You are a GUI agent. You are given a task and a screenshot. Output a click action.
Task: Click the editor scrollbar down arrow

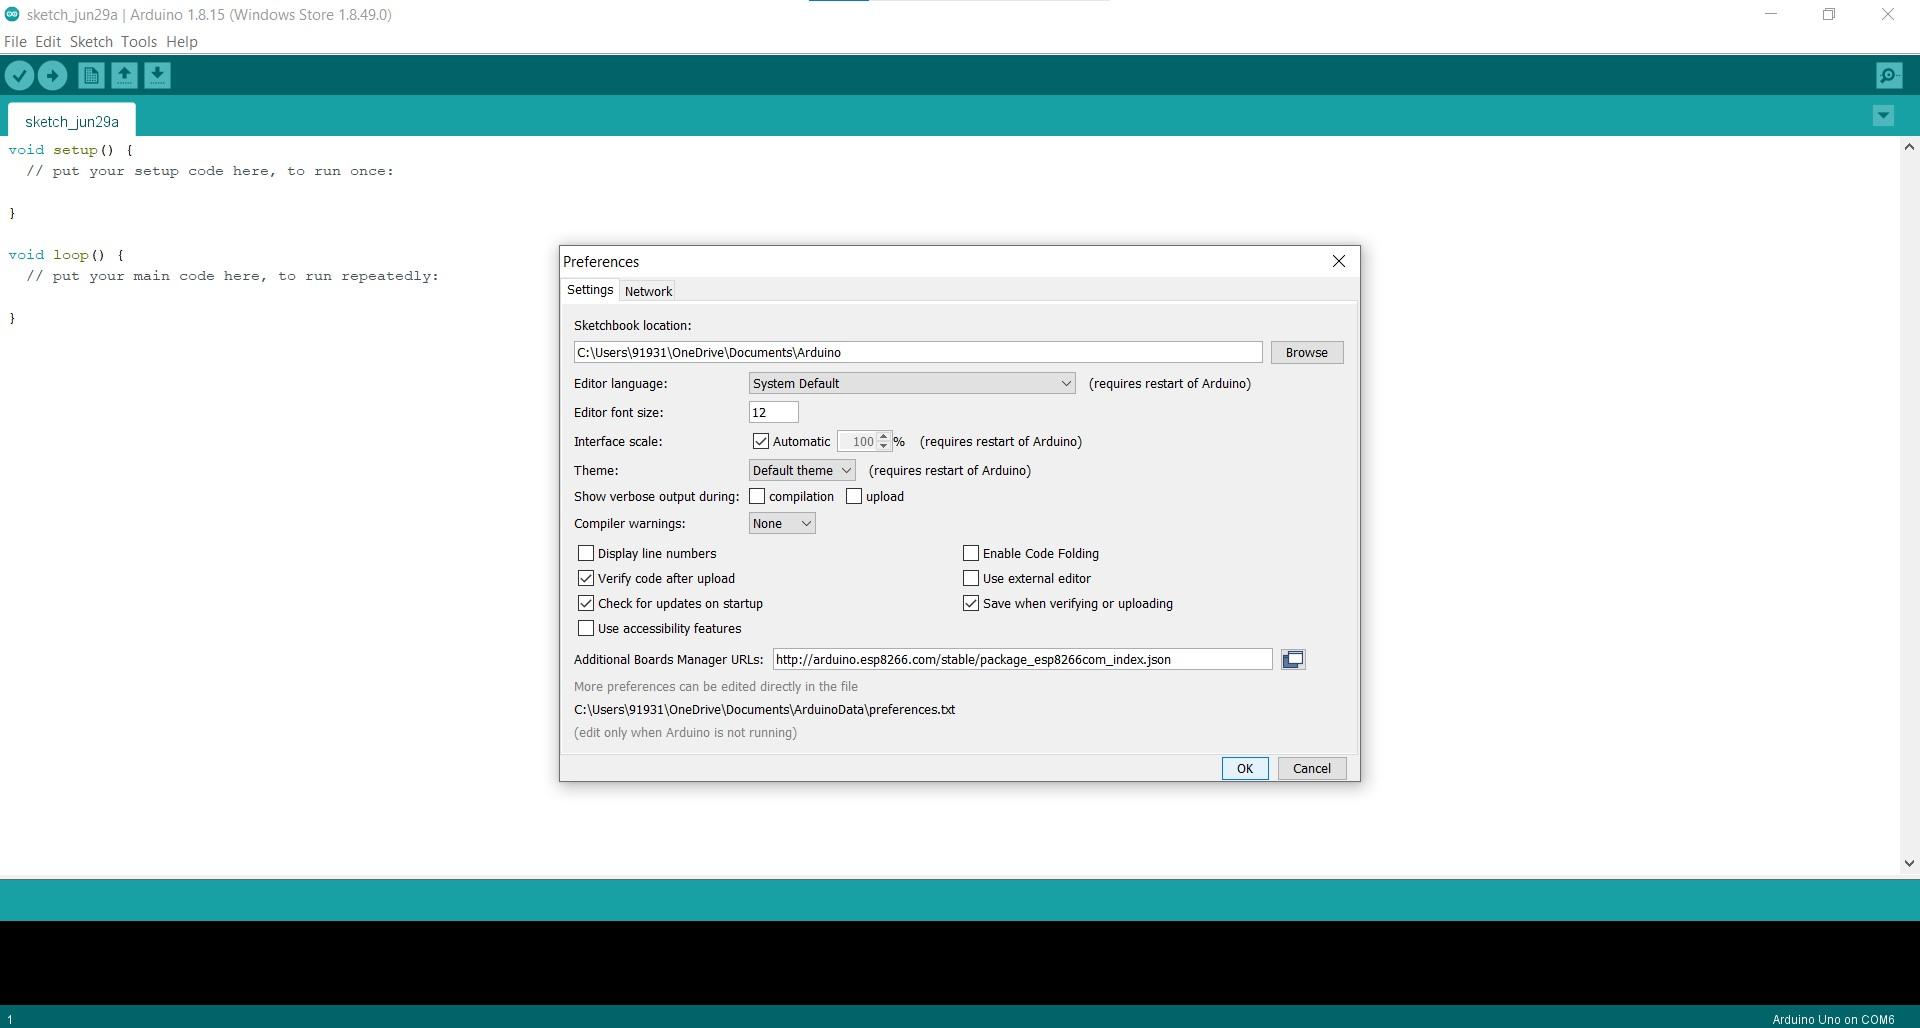coord(1909,863)
